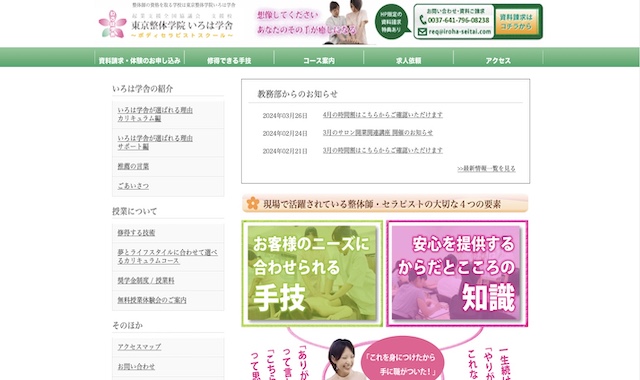Image resolution: width=640 pixels, height=380 pixels.
Task: Click いろは学舎の紹介 sidebar heading
Action: point(142,89)
